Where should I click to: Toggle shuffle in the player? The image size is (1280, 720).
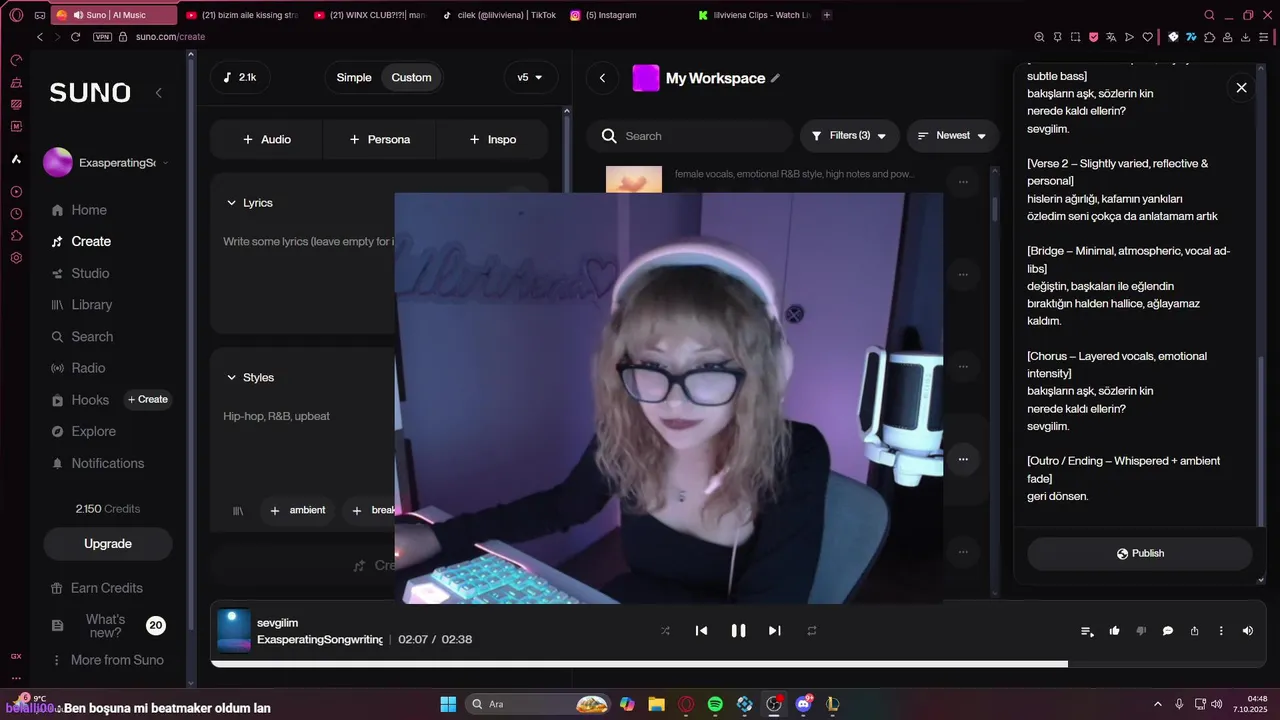[x=665, y=631]
